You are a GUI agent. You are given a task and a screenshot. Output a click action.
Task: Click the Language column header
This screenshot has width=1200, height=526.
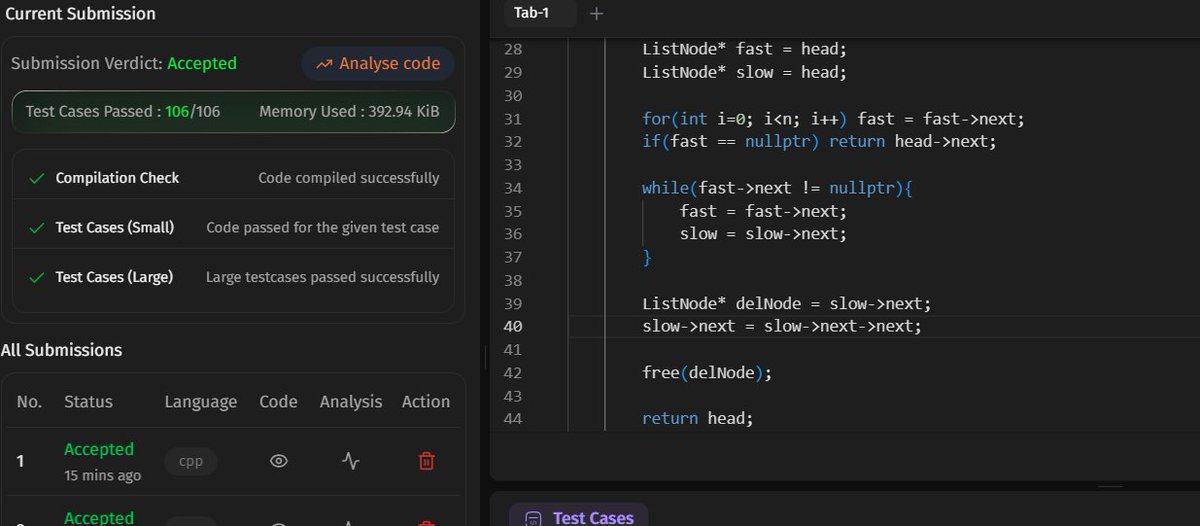[201, 401]
